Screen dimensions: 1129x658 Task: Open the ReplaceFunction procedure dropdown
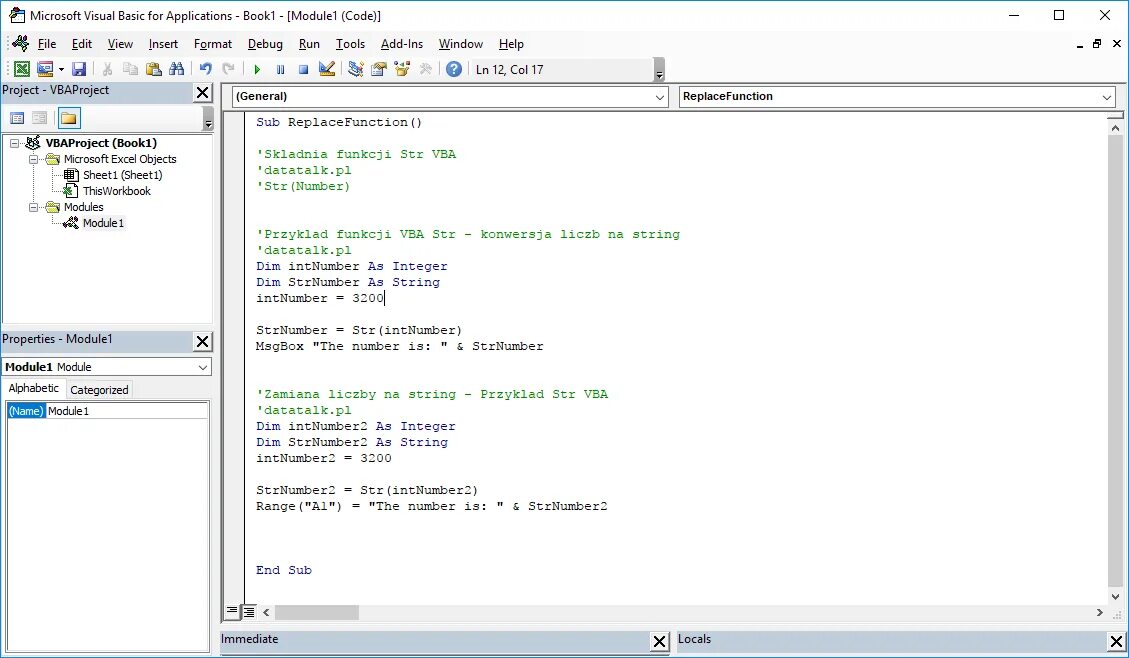click(x=1107, y=96)
